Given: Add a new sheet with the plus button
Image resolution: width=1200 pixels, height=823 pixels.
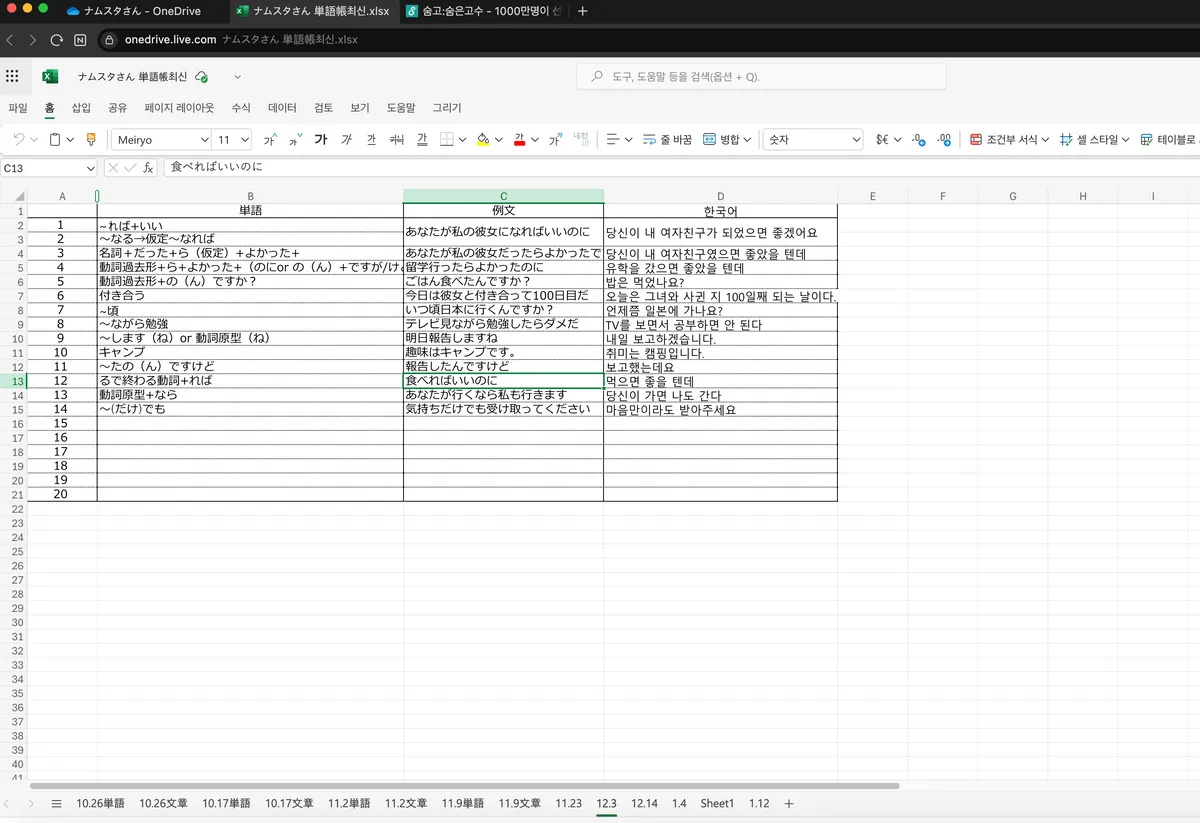Looking at the screenshot, I should [789, 803].
